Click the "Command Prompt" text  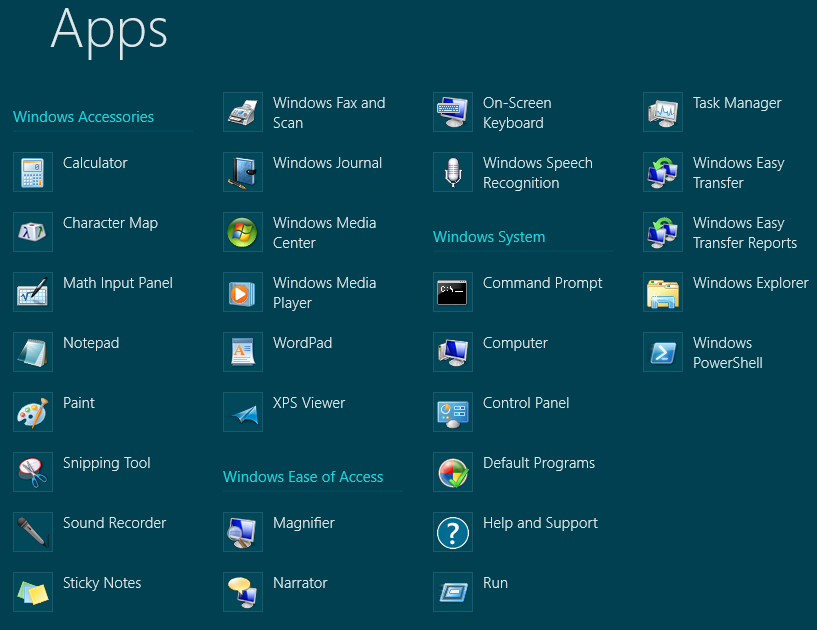[542, 283]
